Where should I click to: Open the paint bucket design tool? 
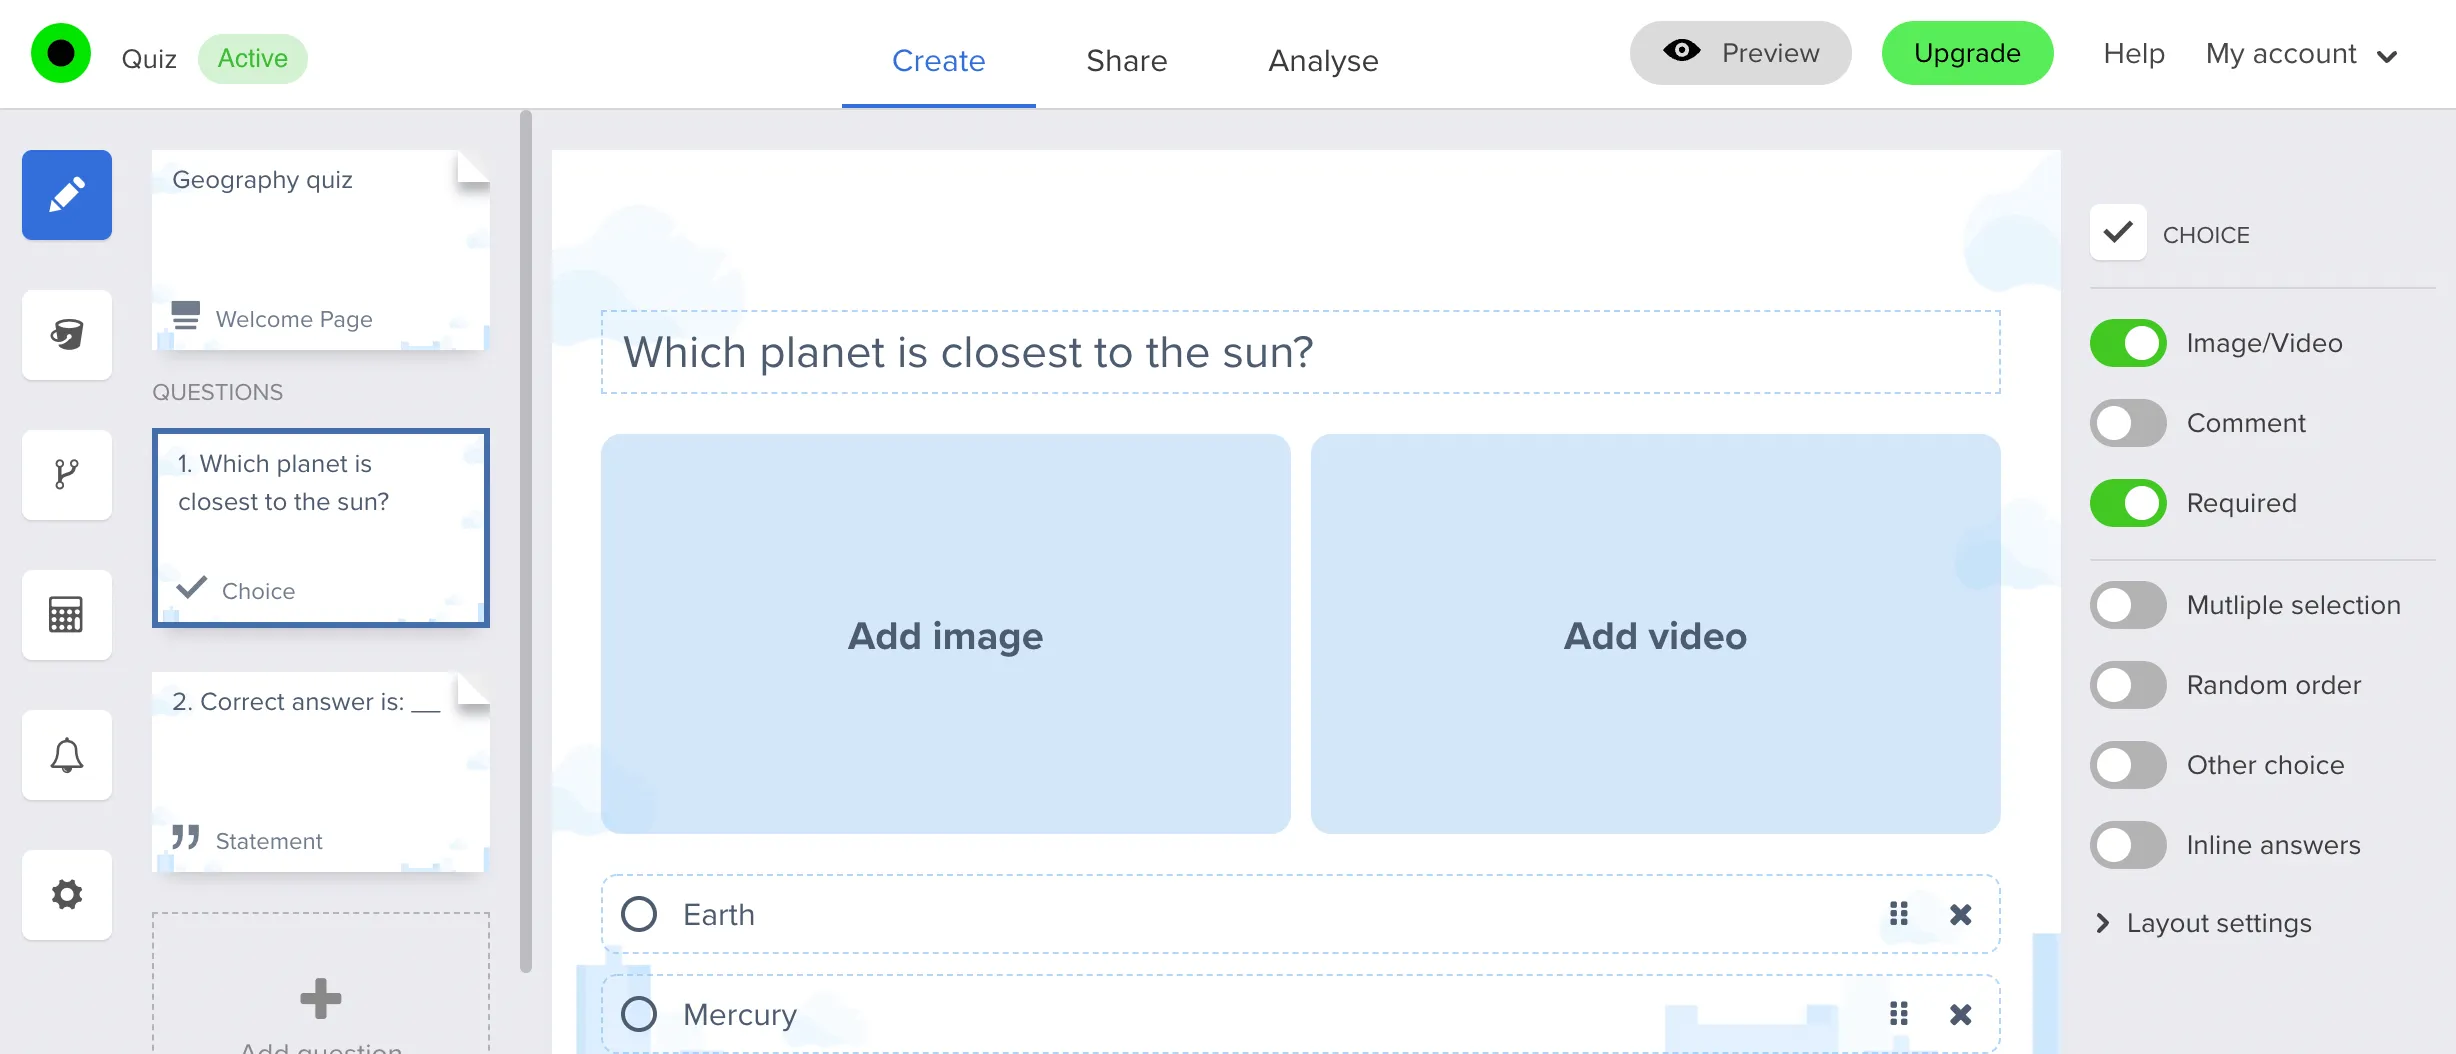[67, 335]
